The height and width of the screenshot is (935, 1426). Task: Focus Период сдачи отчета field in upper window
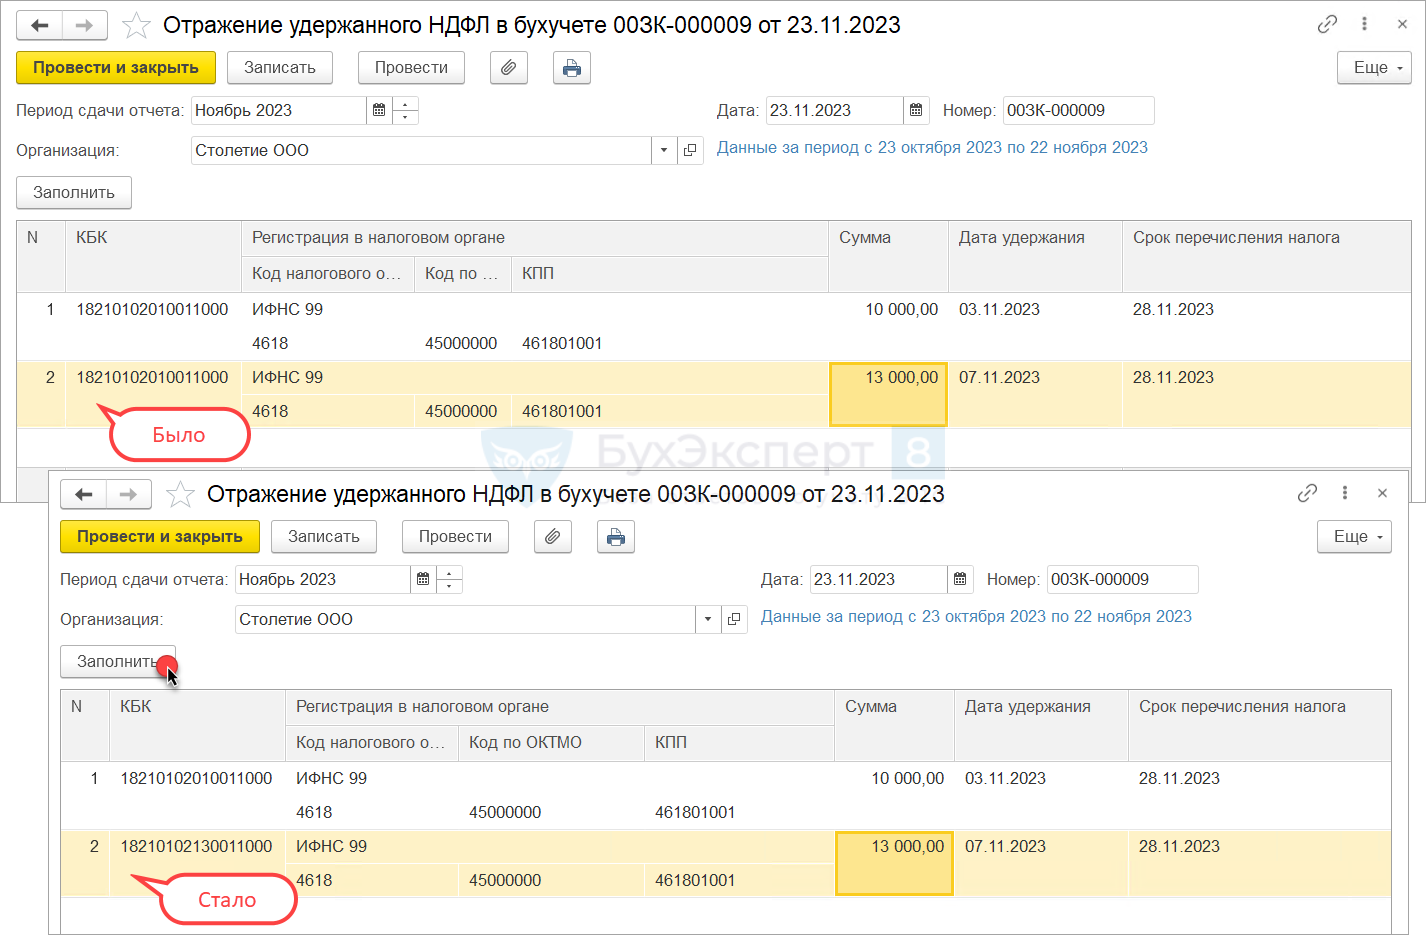279,111
